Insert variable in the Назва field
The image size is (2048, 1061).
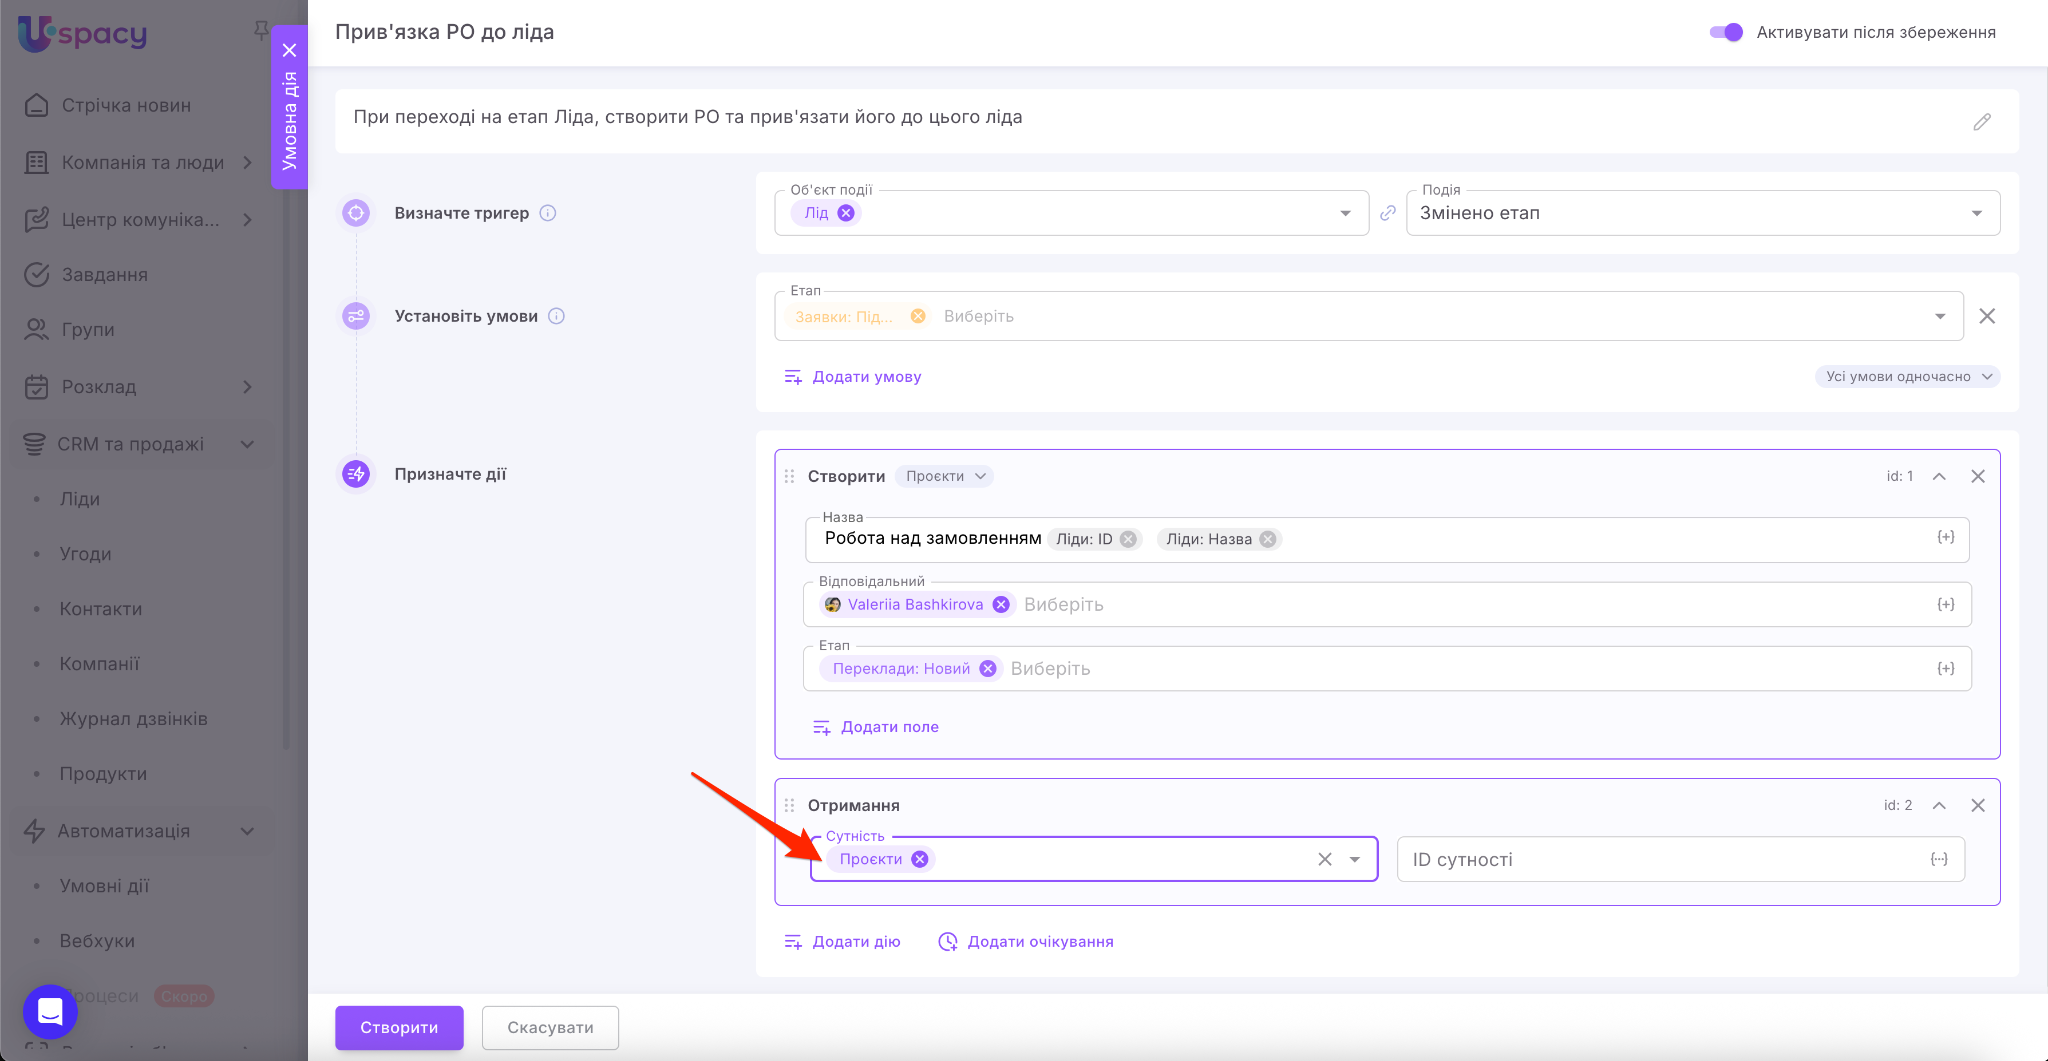1945,538
